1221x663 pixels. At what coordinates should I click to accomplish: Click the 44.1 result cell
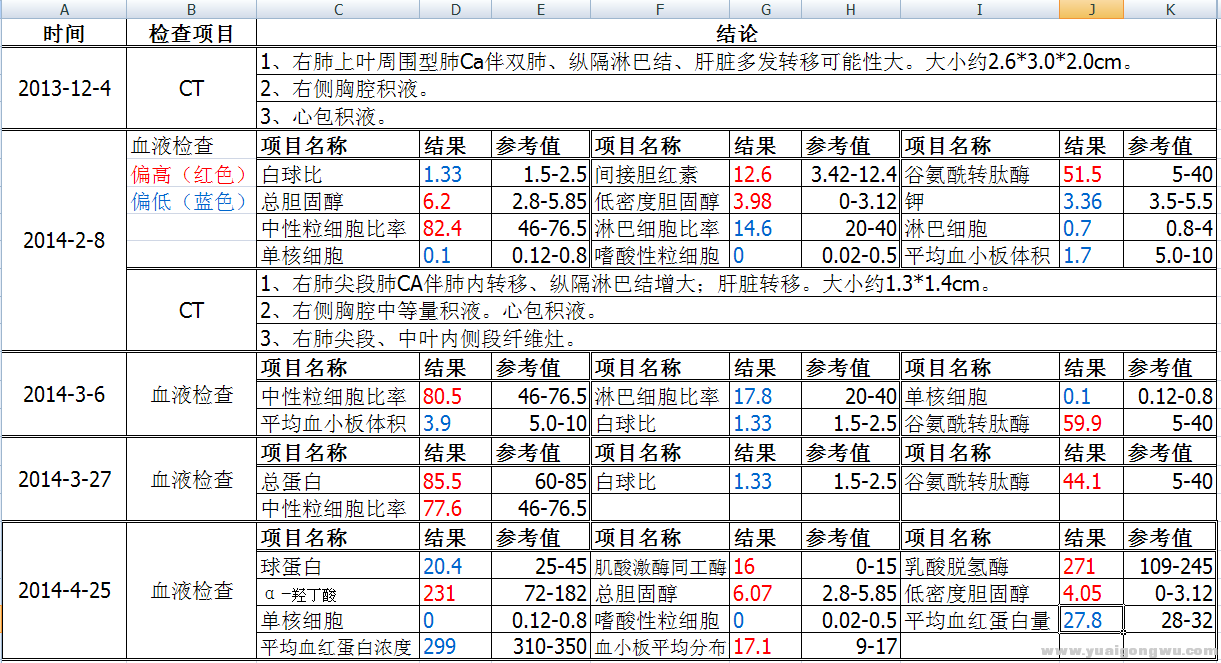[1092, 480]
